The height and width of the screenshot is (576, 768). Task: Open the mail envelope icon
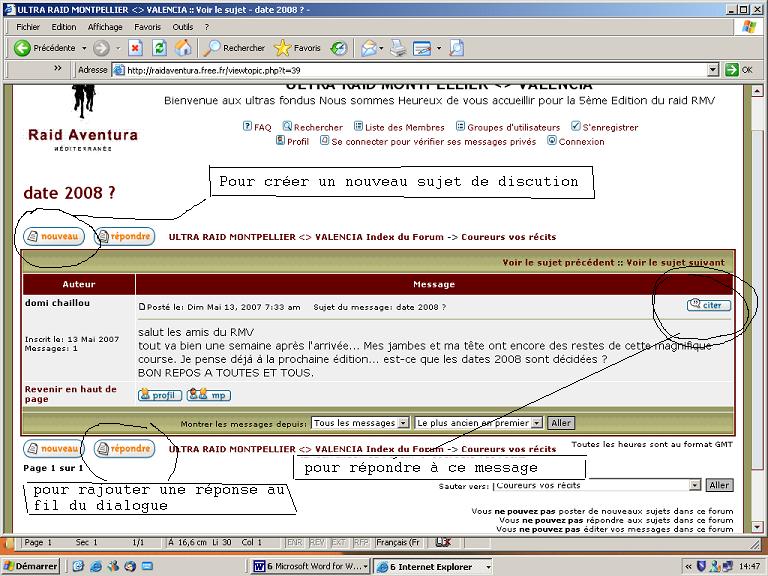(x=369, y=48)
